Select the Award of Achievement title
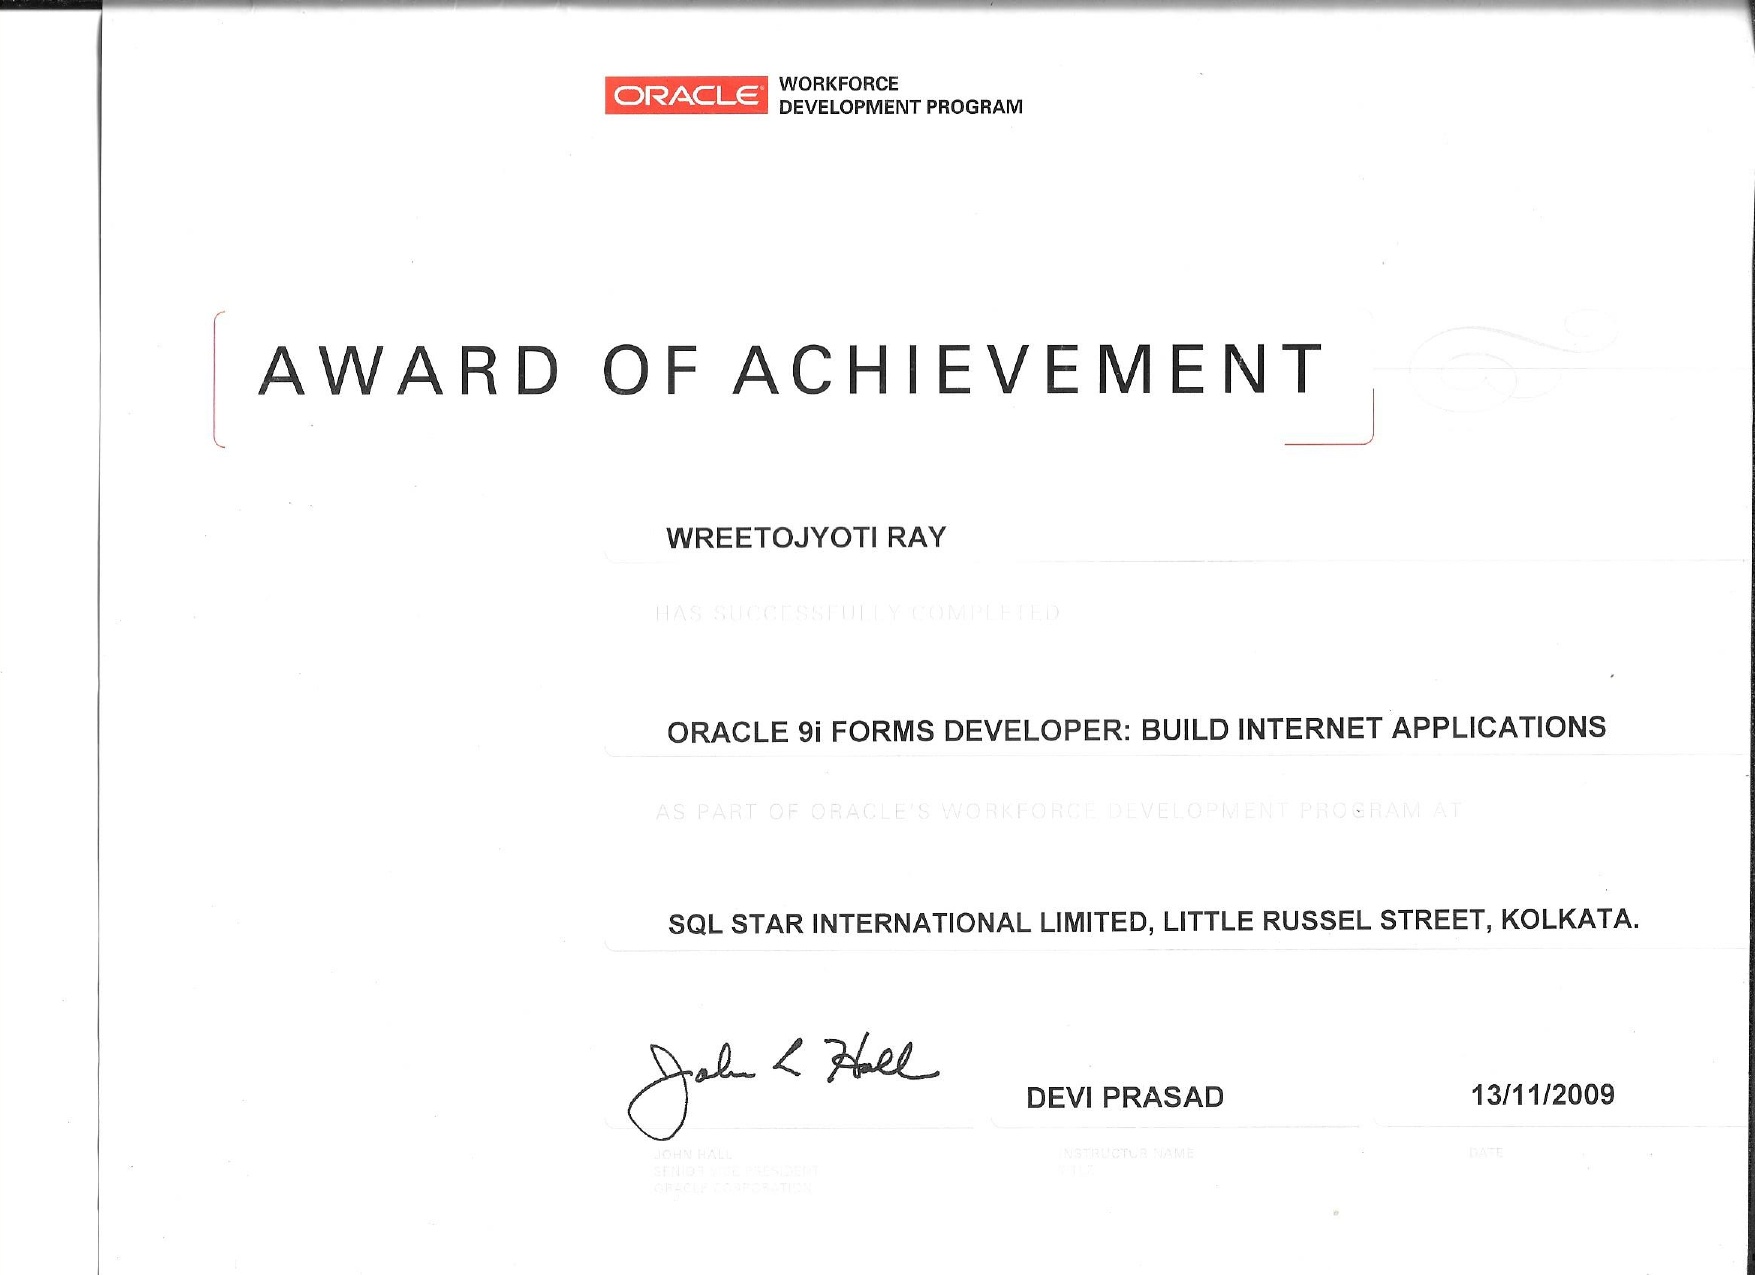This screenshot has height=1275, width=1755. pyautogui.click(x=792, y=370)
